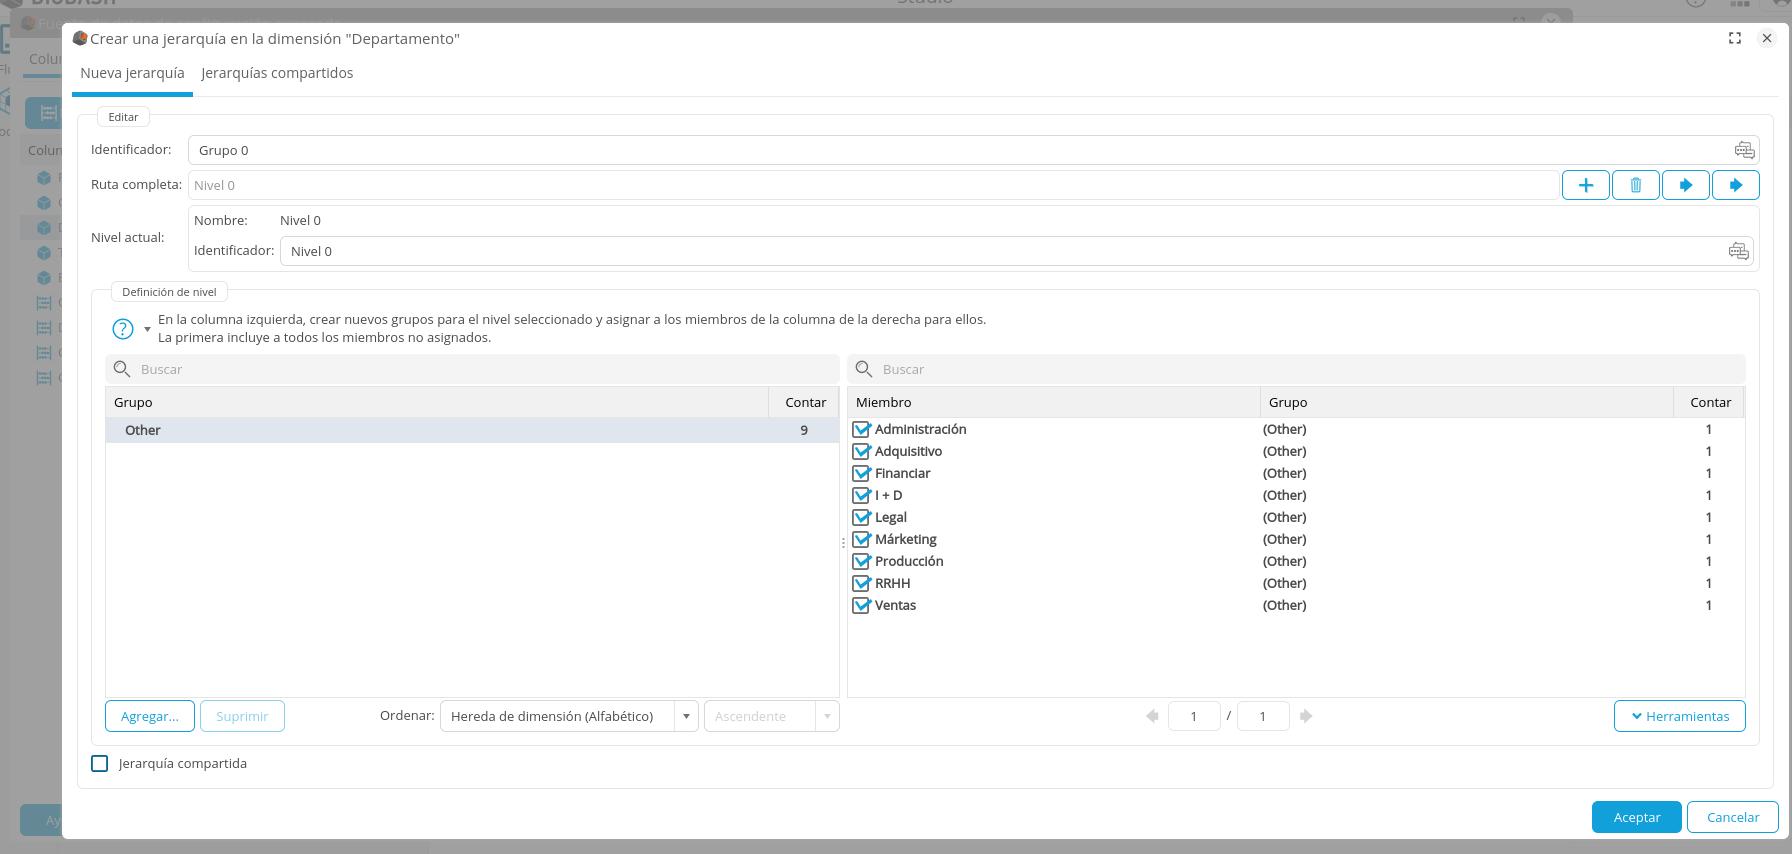Uncheck the Administración member checkbox
1792x854 pixels.
(x=861, y=429)
